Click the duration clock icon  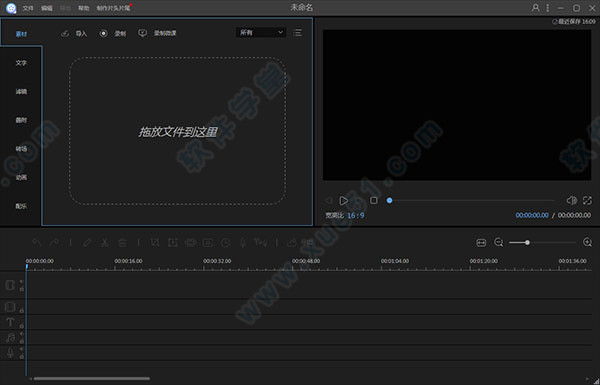[x=225, y=242]
